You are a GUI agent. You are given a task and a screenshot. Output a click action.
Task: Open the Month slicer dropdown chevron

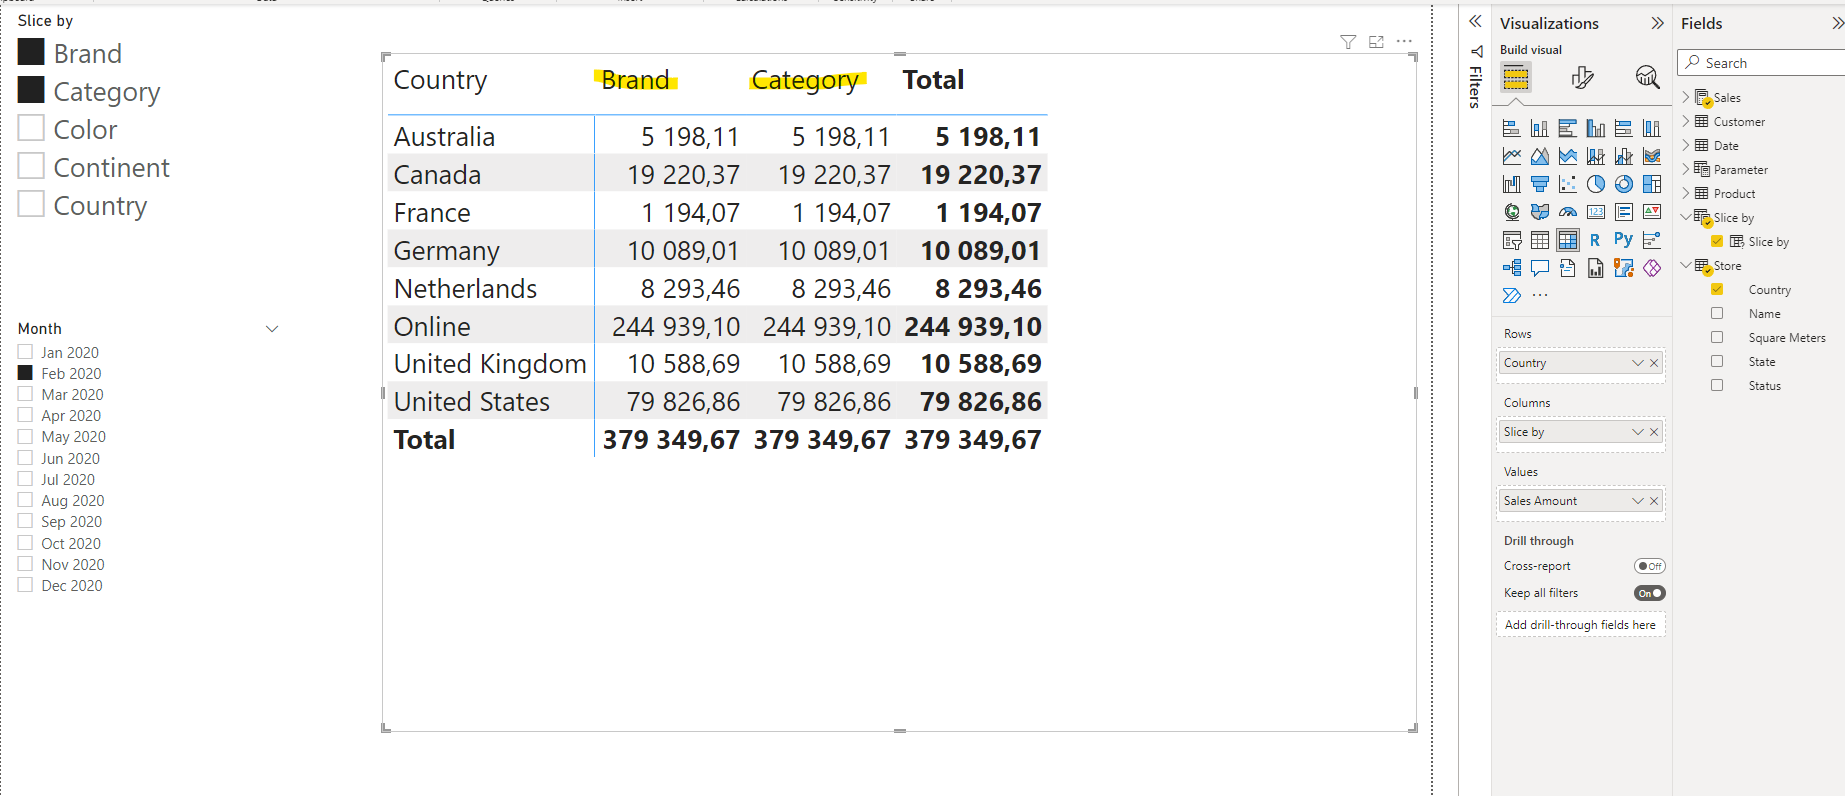[271, 329]
